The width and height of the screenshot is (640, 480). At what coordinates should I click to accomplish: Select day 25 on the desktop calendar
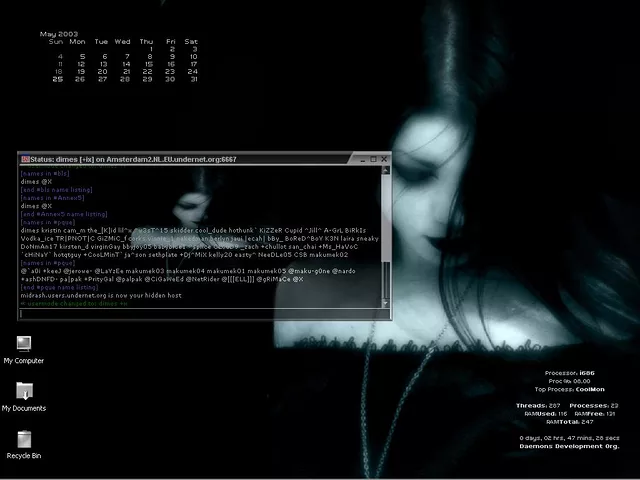point(58,79)
